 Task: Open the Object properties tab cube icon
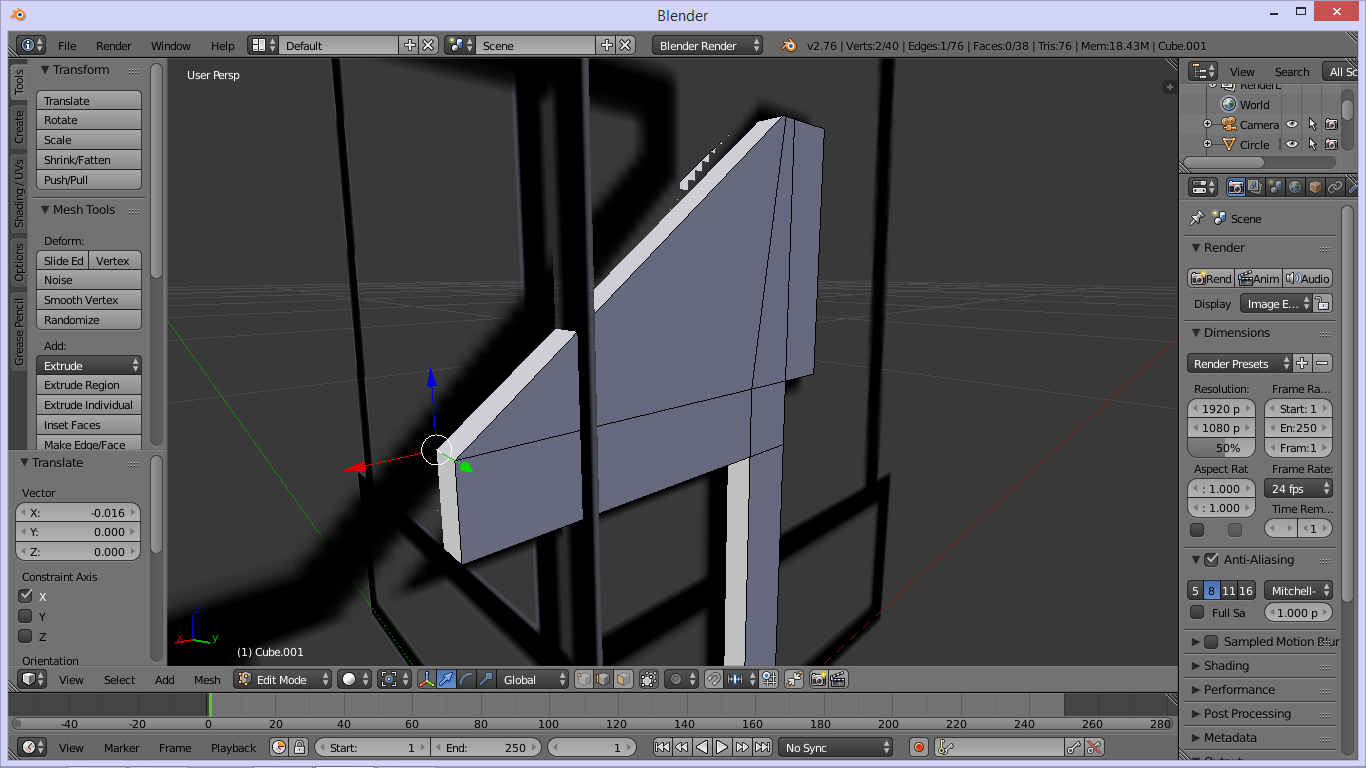tap(1315, 187)
